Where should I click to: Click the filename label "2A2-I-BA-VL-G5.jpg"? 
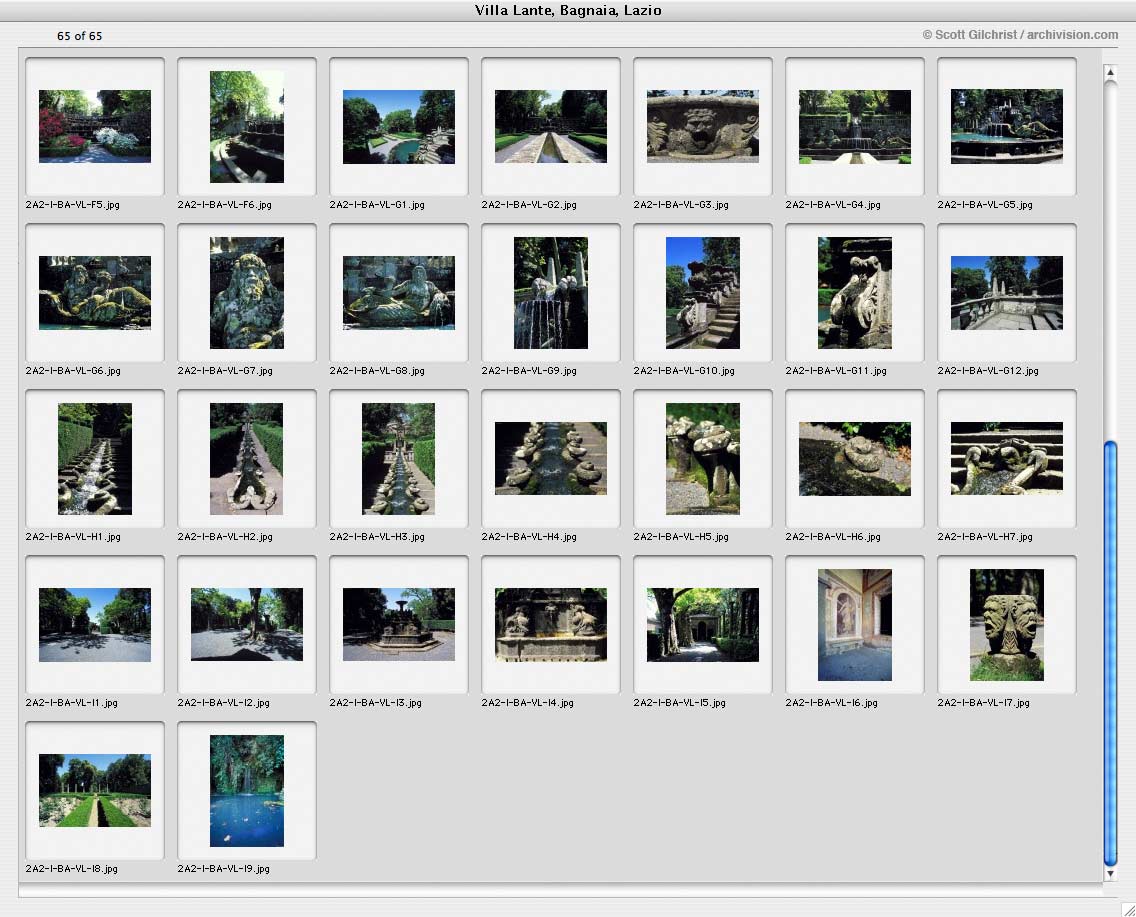985,205
